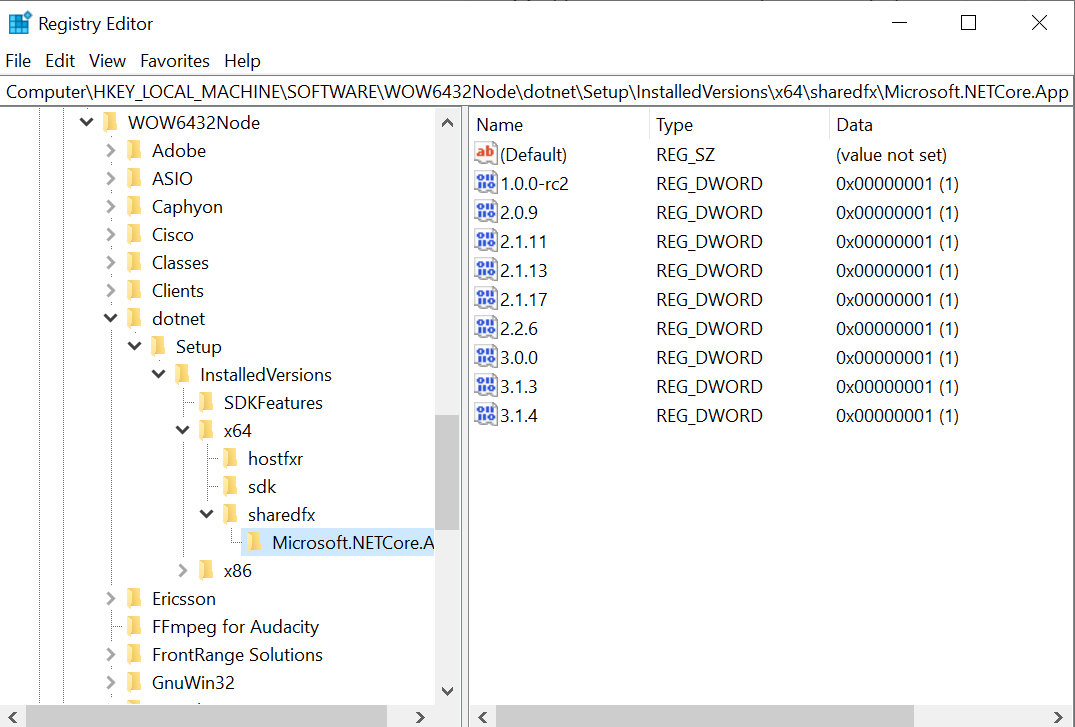Click the DWORD icon beside 2.0.9
This screenshot has height=727, width=1075.
coord(485,211)
